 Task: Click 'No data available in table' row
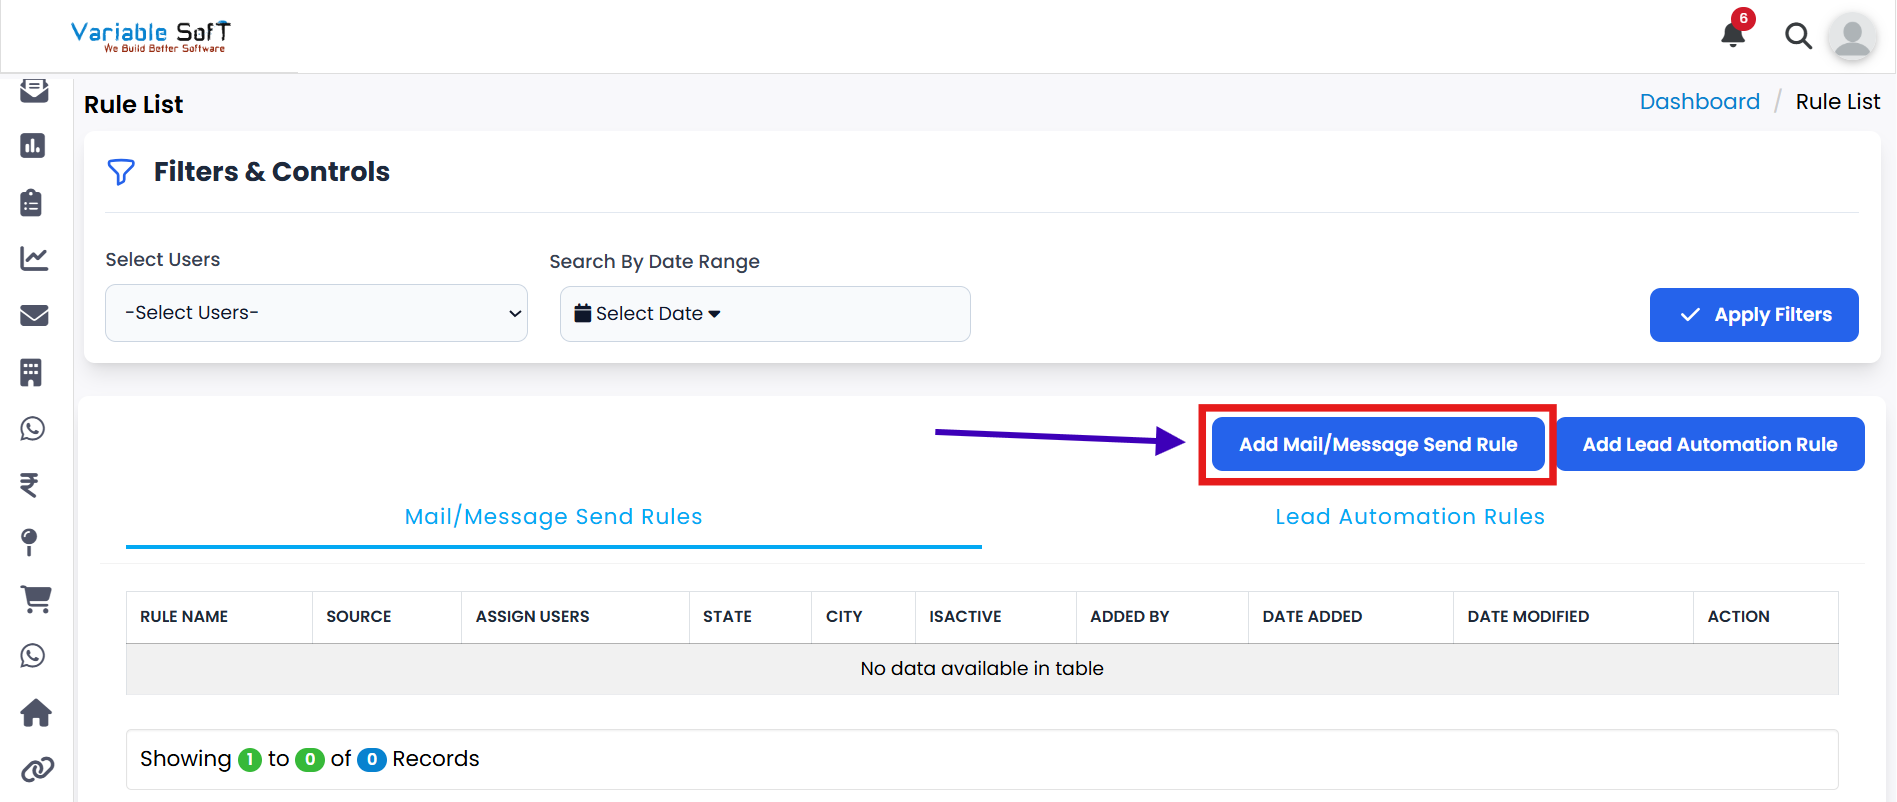point(982,669)
